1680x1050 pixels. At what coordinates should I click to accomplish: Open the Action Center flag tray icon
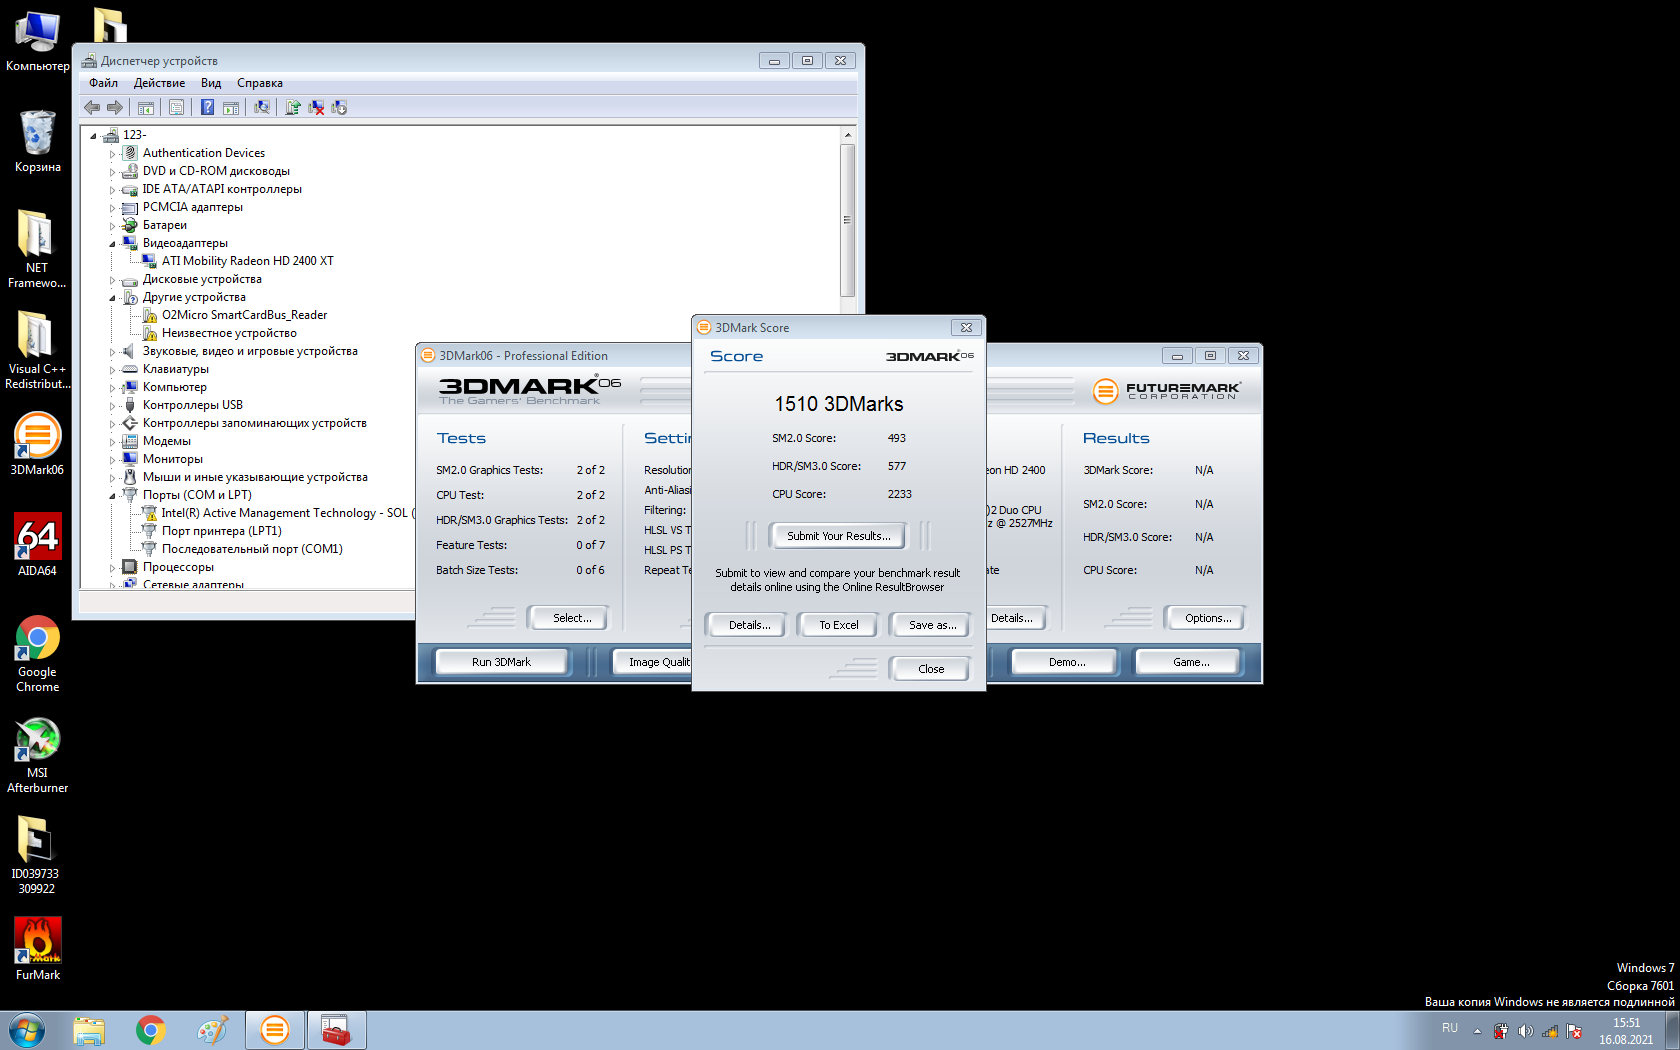point(1574,1031)
